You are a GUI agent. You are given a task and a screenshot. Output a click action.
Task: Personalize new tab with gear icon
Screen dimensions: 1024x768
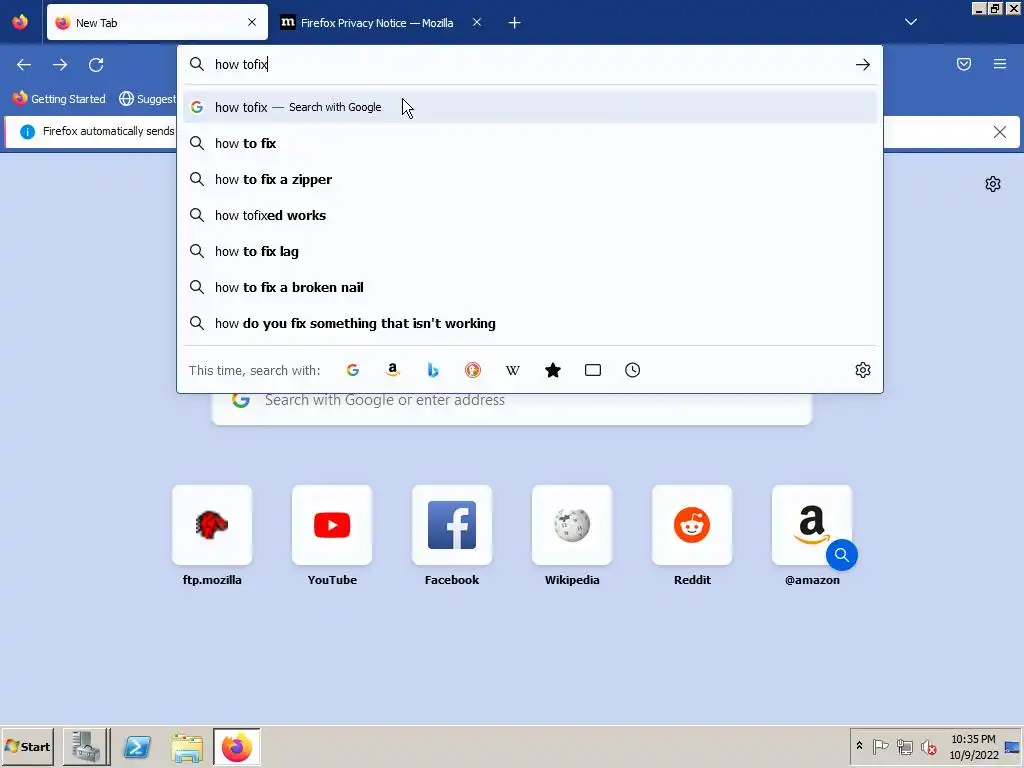pos(993,184)
